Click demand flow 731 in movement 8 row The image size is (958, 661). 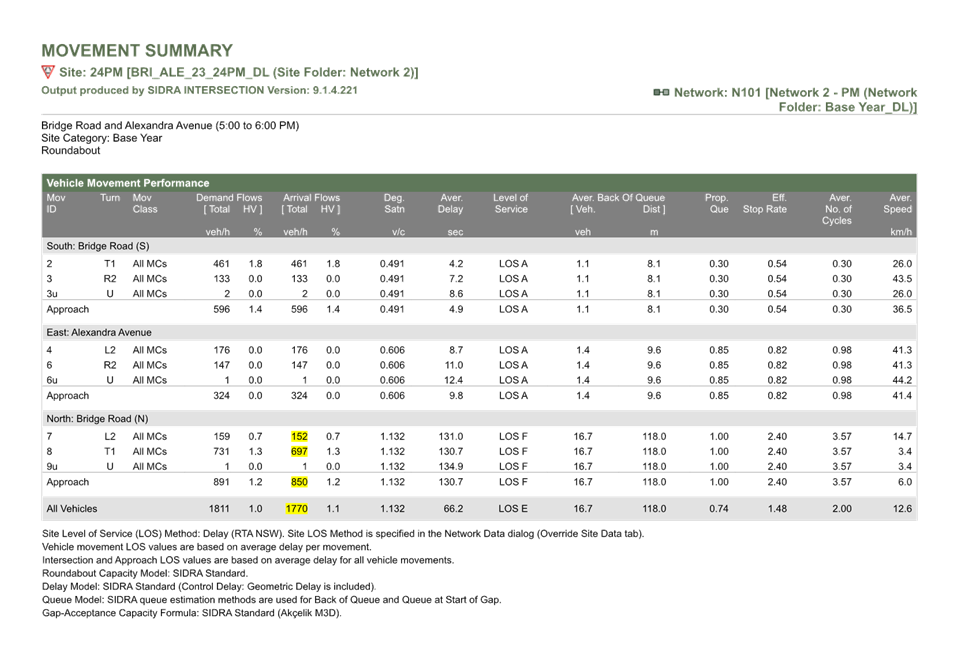coord(221,451)
